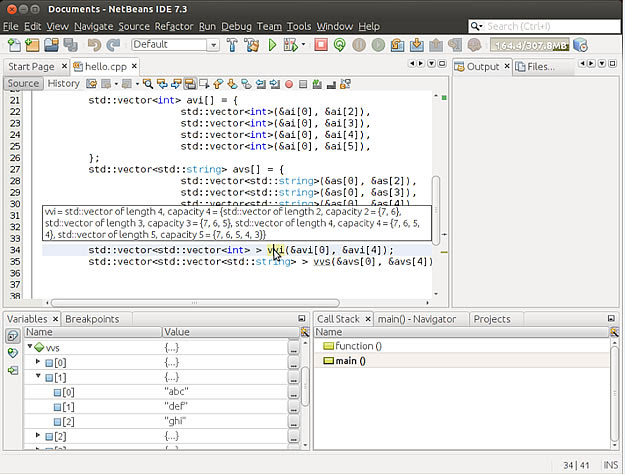Toggle the Source view button
625x474 pixels.
(x=23, y=83)
